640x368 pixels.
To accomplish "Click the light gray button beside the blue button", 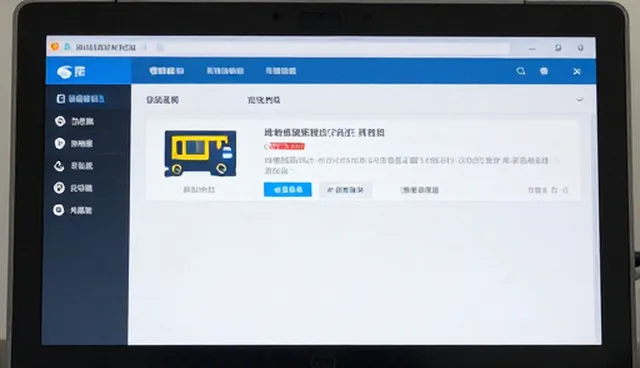I will tap(345, 190).
